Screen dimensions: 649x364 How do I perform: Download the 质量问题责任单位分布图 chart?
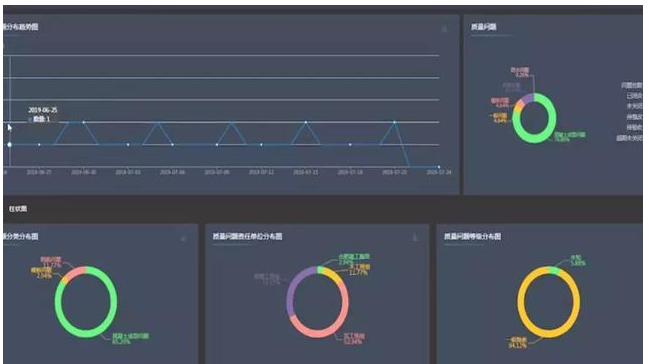click(415, 237)
